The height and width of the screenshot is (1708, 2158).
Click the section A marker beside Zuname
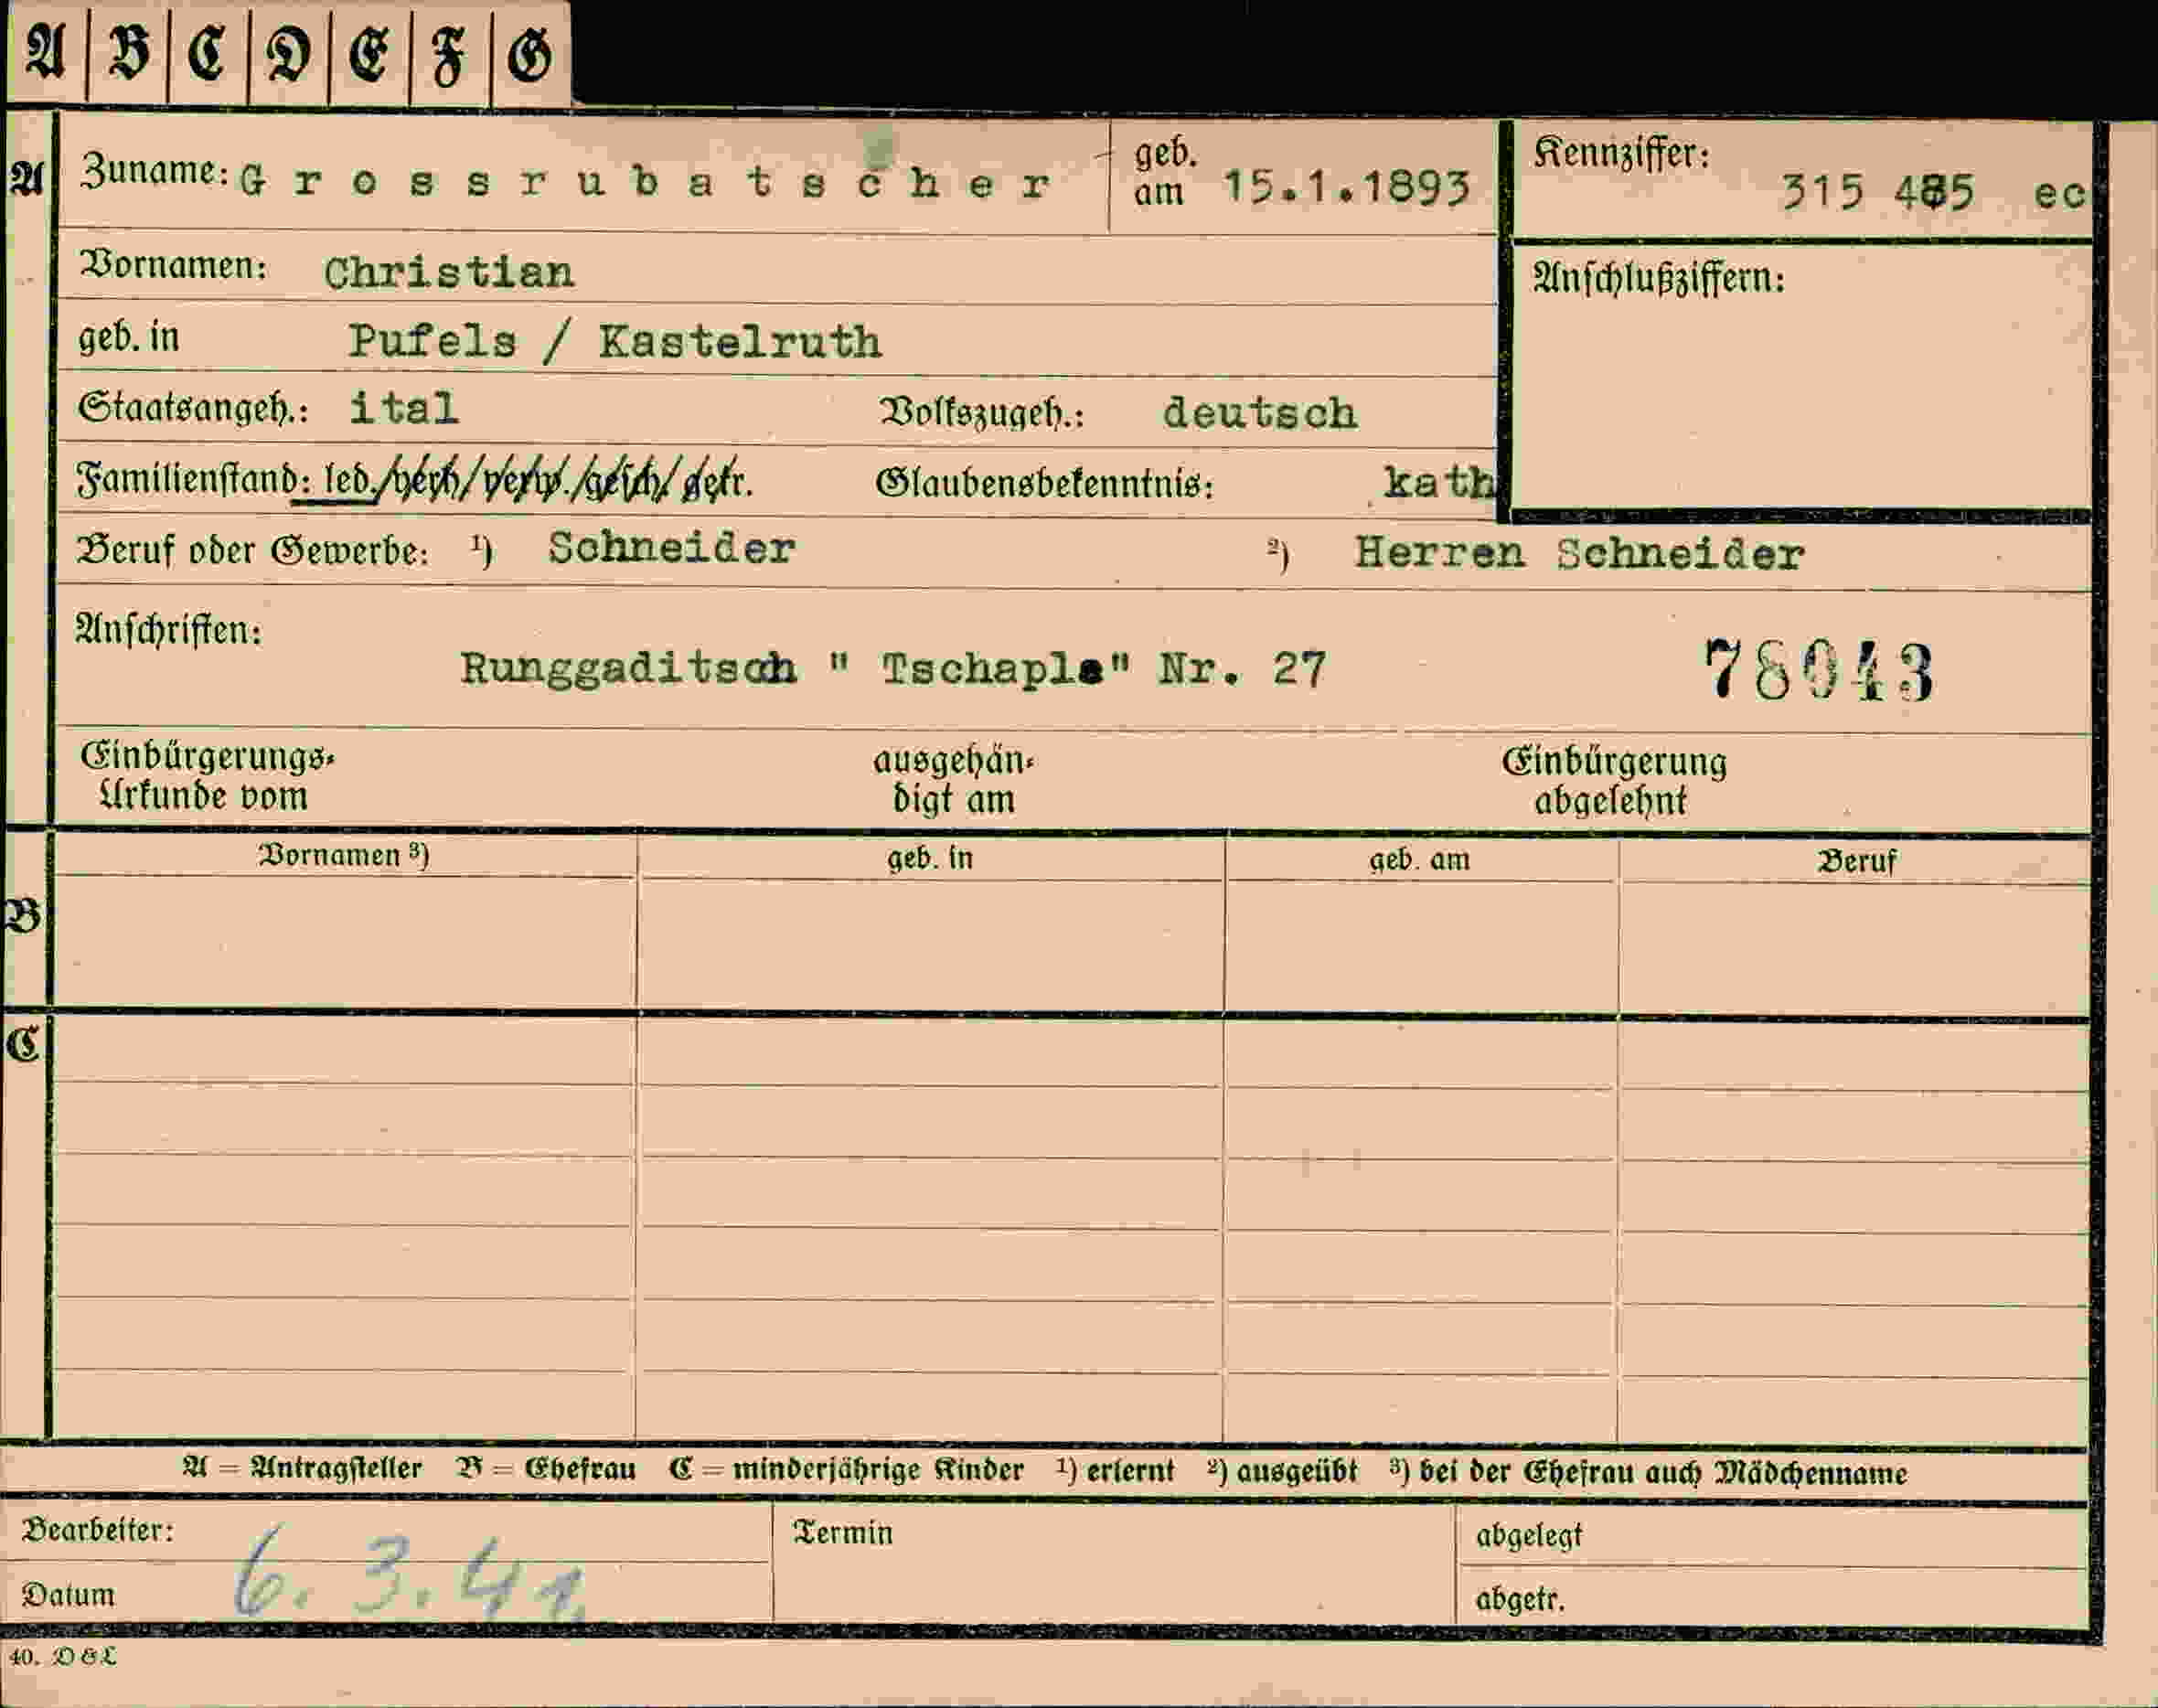(x=27, y=180)
